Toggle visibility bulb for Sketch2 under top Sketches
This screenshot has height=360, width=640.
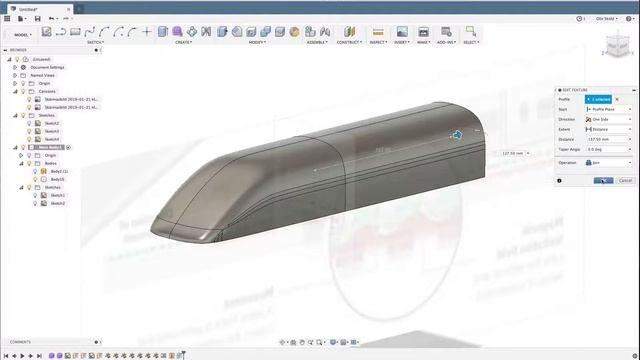[29, 123]
